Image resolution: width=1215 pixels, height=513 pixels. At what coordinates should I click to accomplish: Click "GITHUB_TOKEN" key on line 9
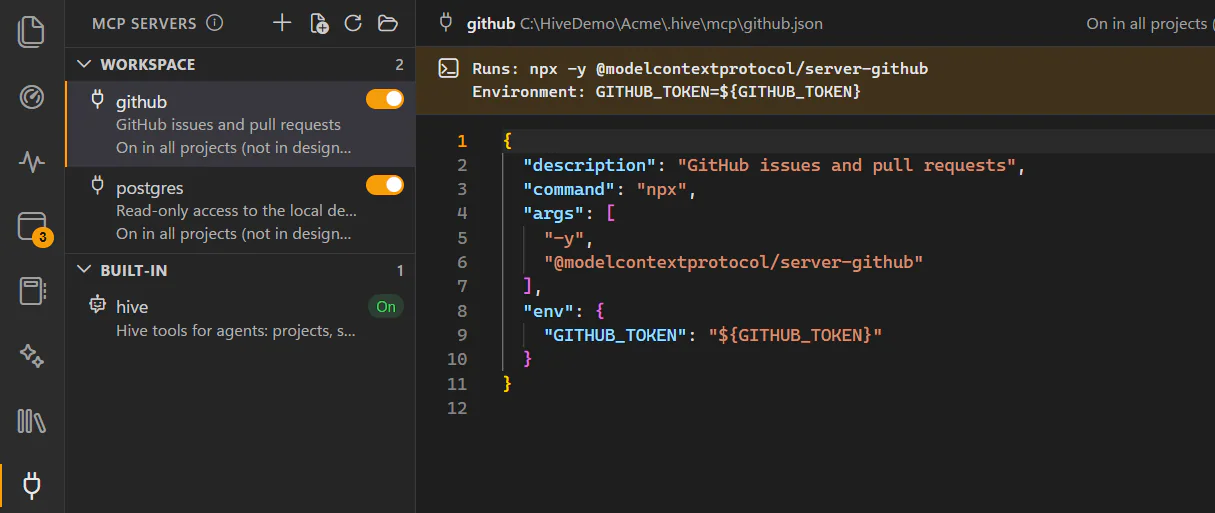click(x=615, y=335)
